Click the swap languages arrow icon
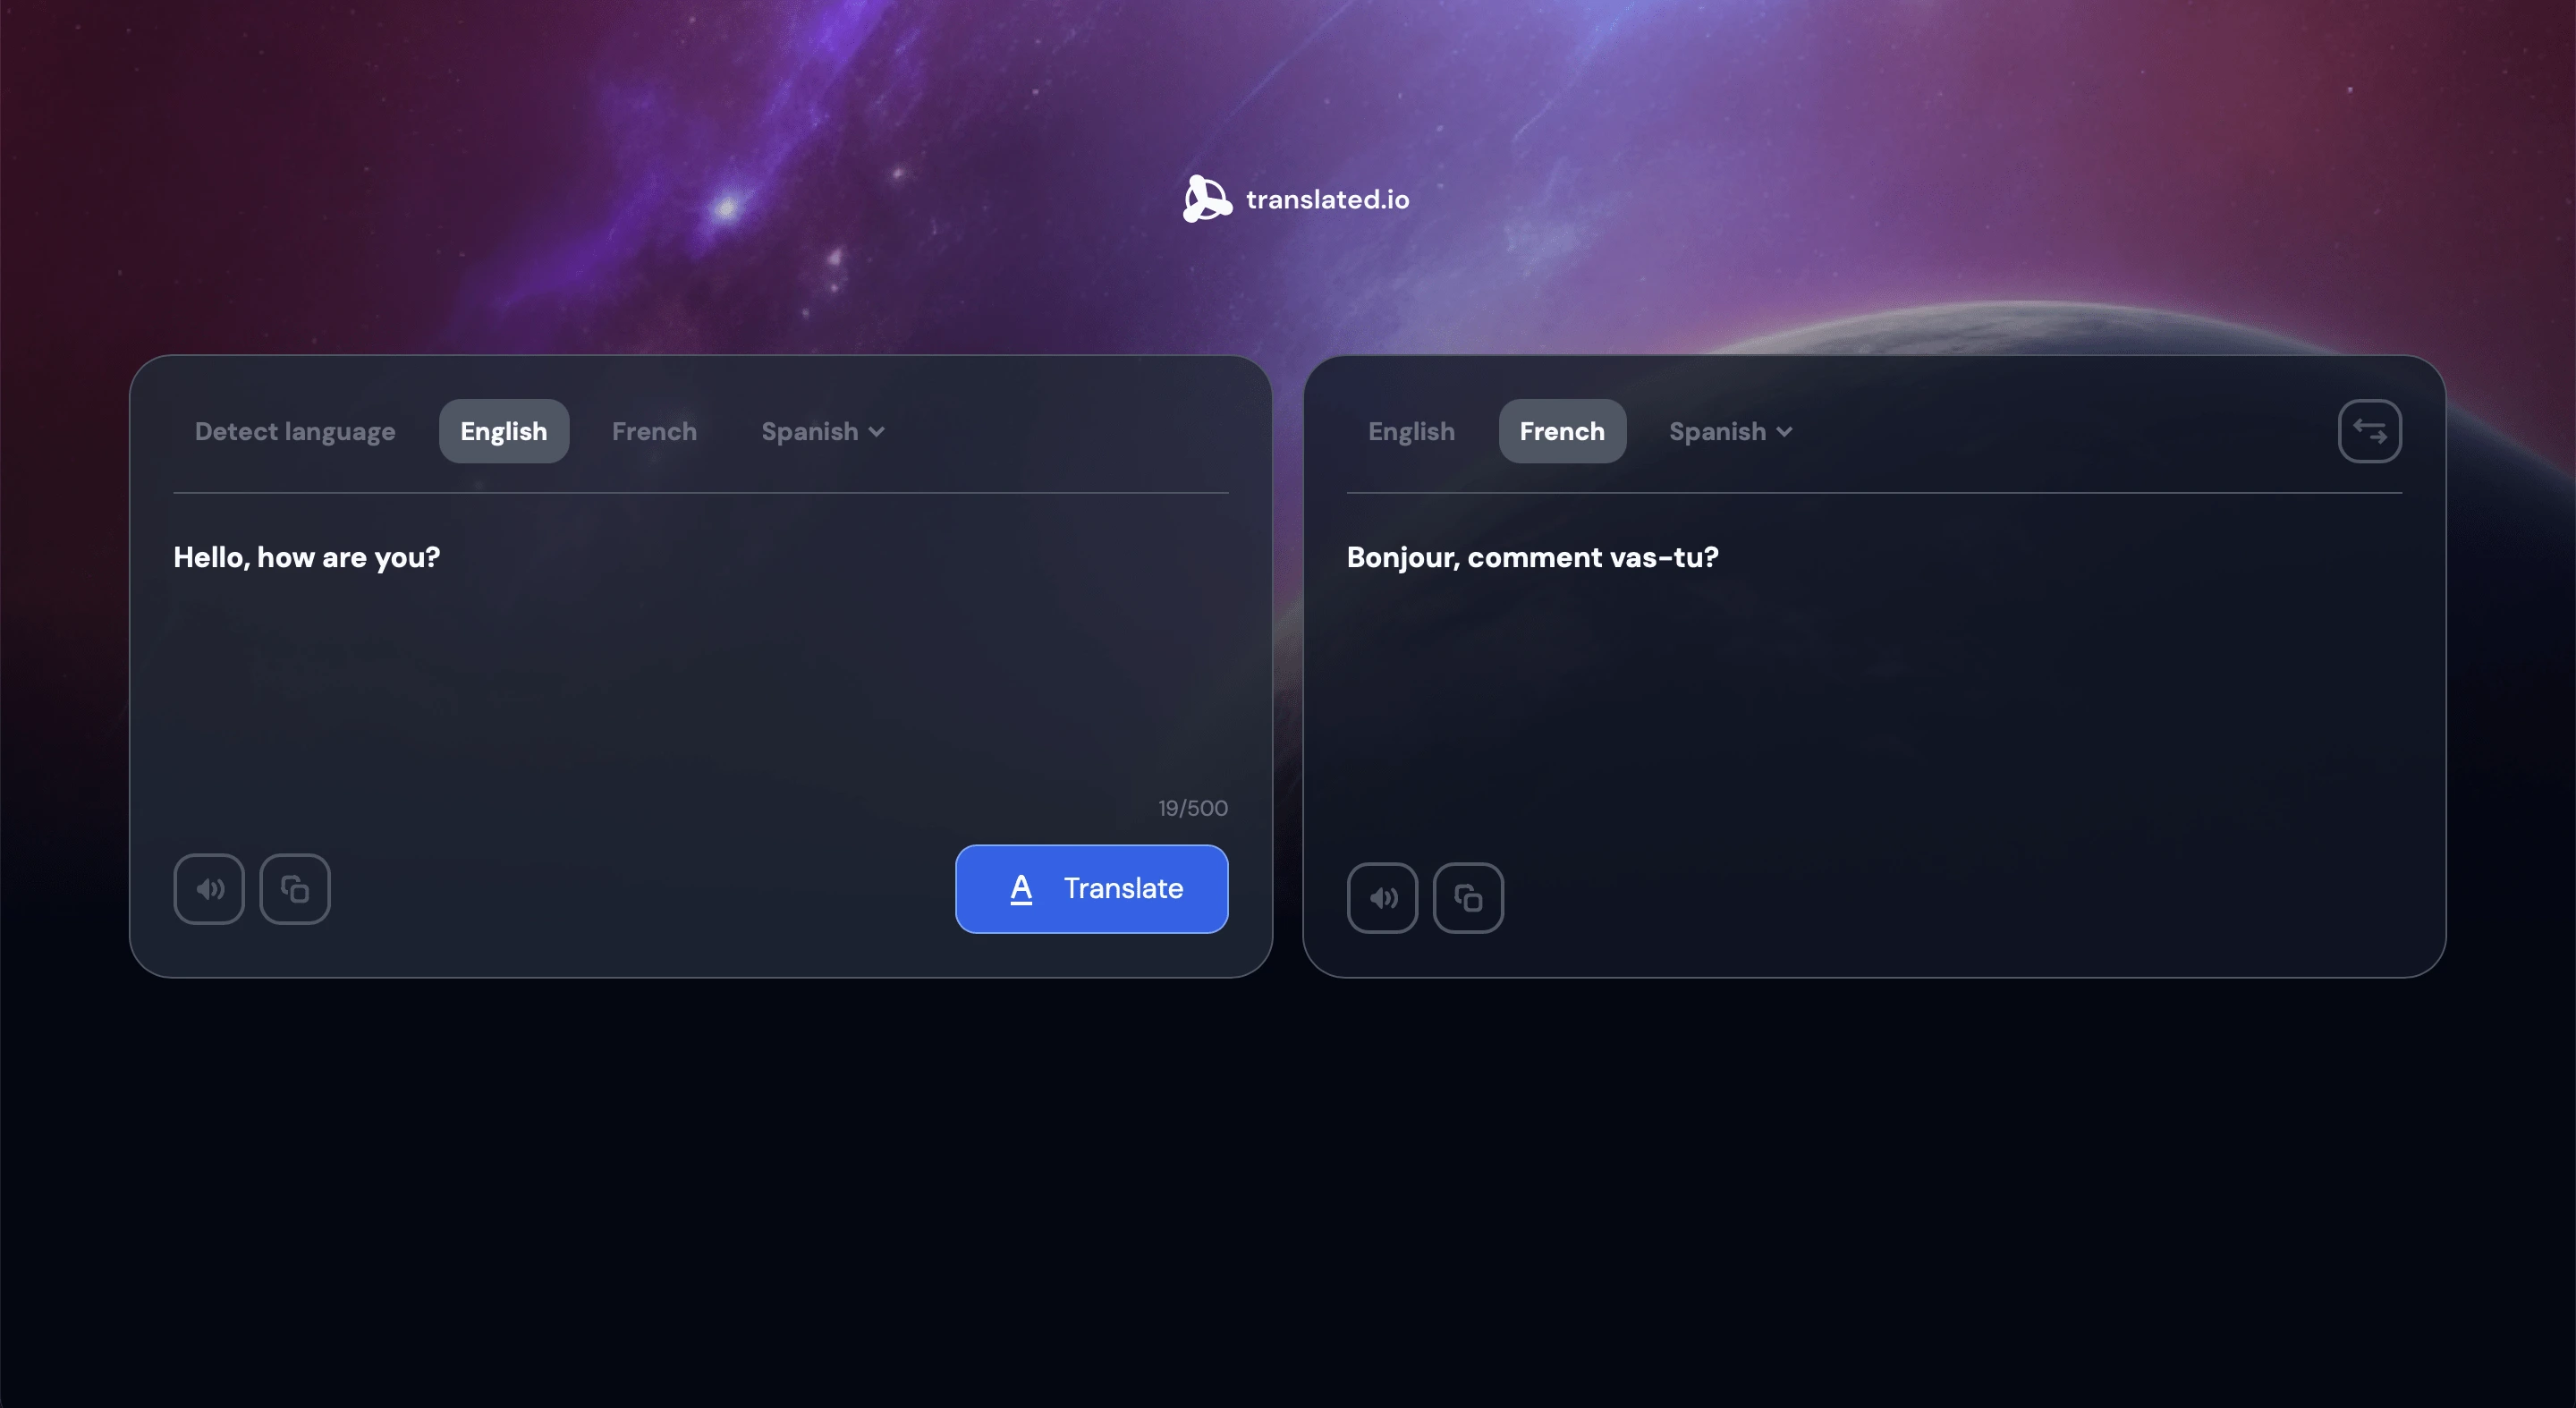The image size is (2576, 1408). 2369,430
